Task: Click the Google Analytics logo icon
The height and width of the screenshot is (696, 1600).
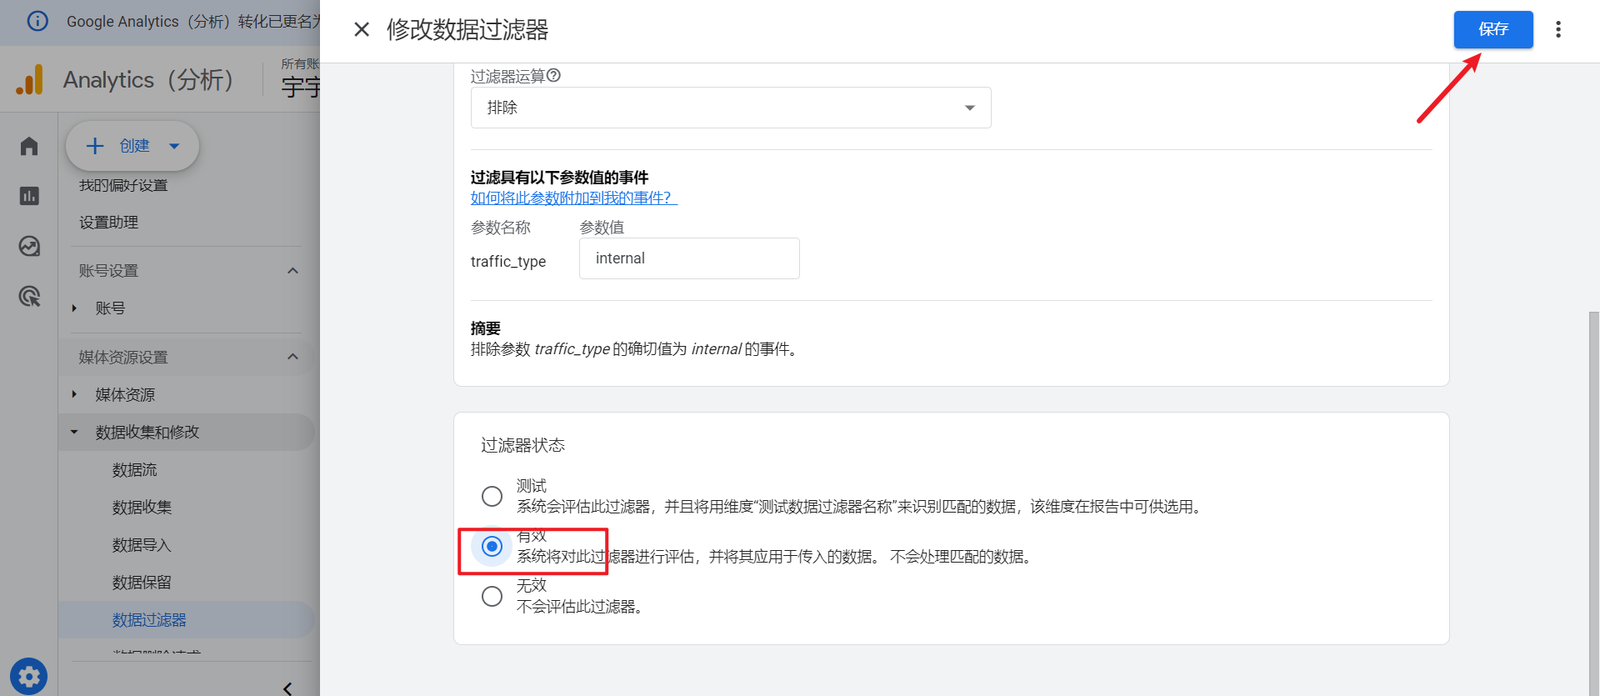Action: [30, 80]
